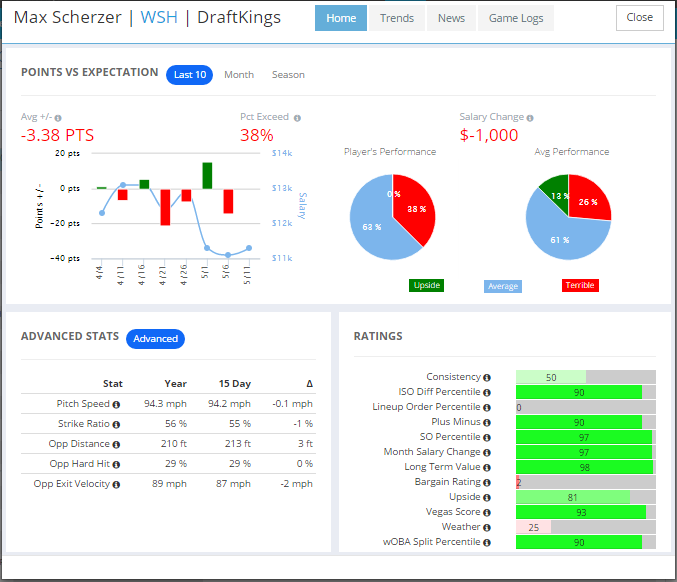Click Plus Minus info icon
The height and width of the screenshot is (582, 677).
[x=487, y=423]
